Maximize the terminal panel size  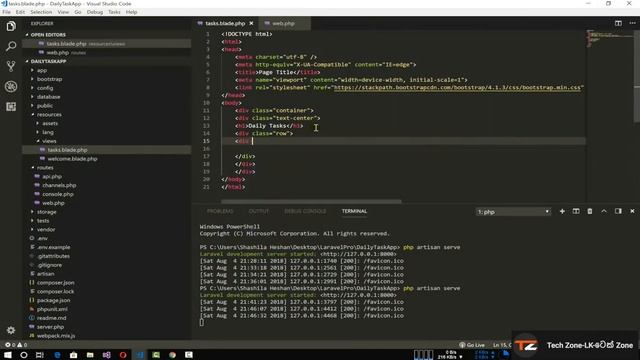pos(604,211)
